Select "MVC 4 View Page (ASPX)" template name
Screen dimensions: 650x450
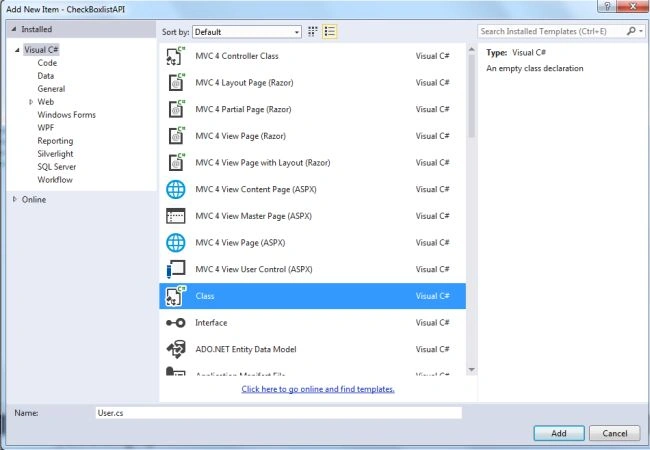click(x=240, y=243)
